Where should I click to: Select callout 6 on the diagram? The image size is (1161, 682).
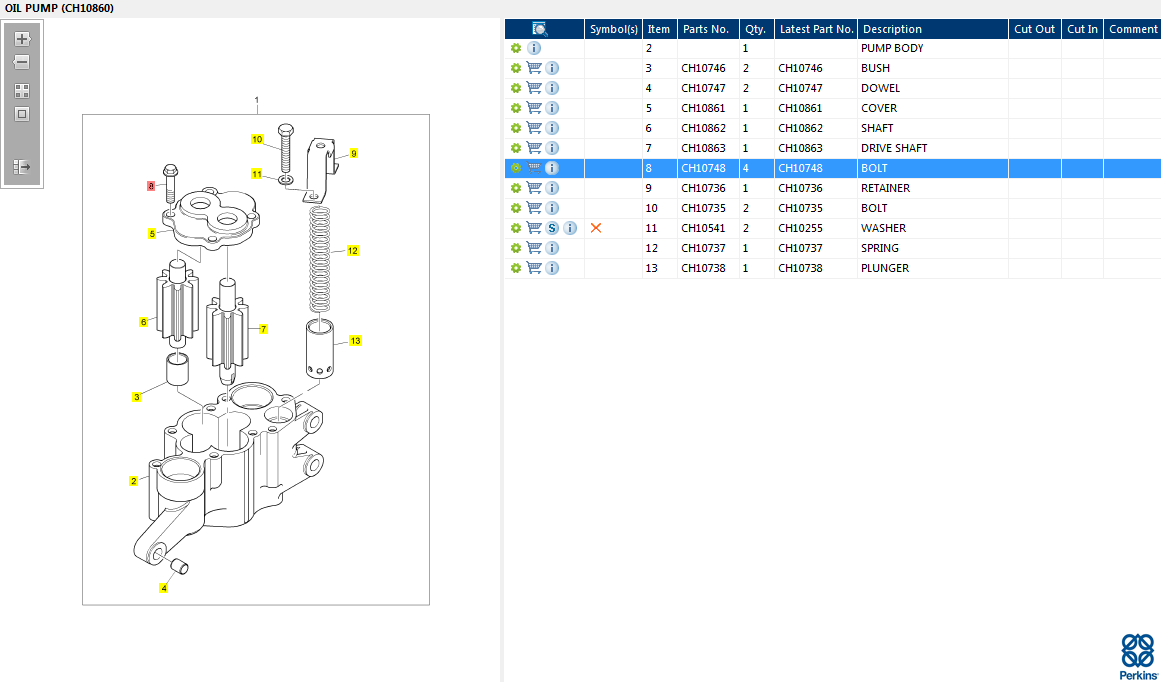[x=144, y=322]
